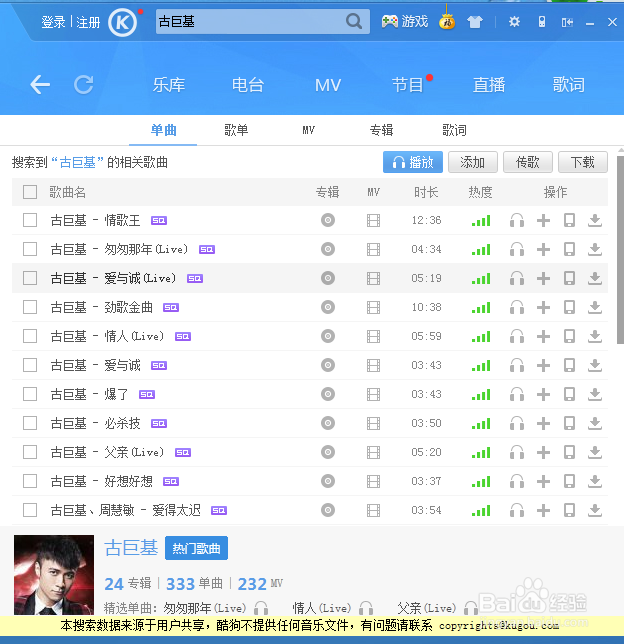Open album for 爱得太迟
The width and height of the screenshot is (624, 644).
click(x=328, y=510)
